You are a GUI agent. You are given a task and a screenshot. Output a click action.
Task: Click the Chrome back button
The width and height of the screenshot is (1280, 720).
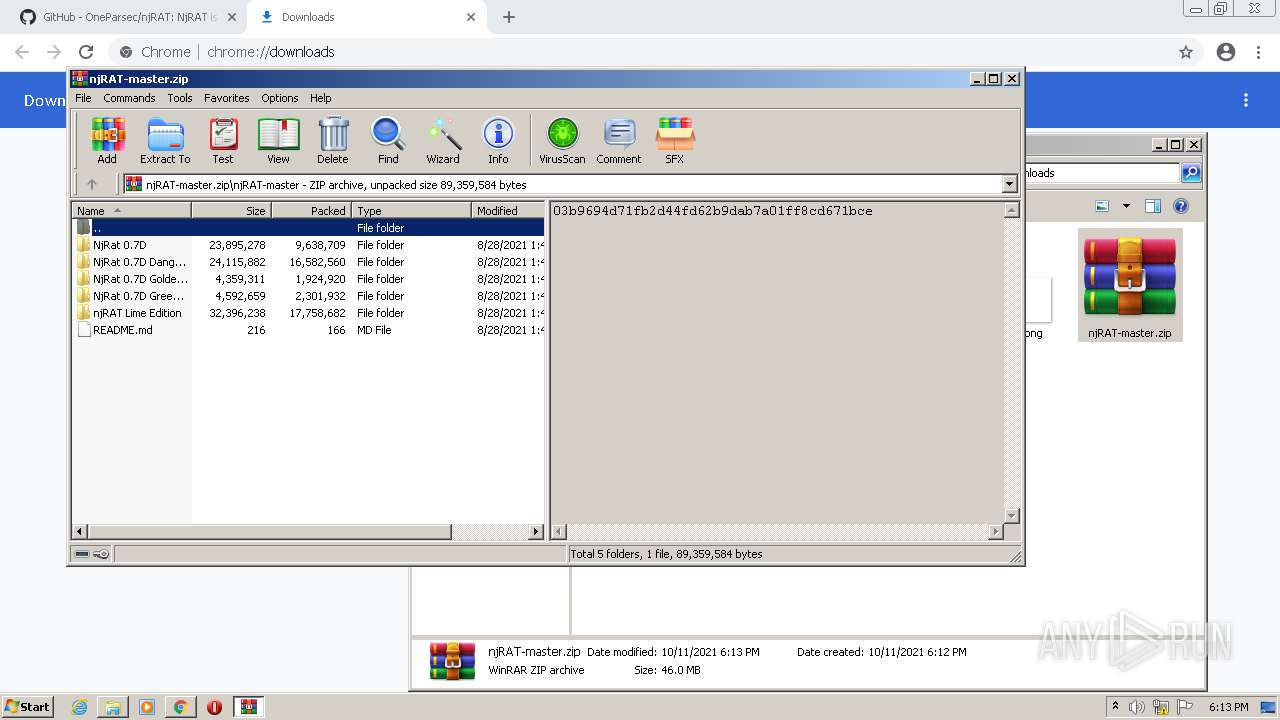click(22, 52)
